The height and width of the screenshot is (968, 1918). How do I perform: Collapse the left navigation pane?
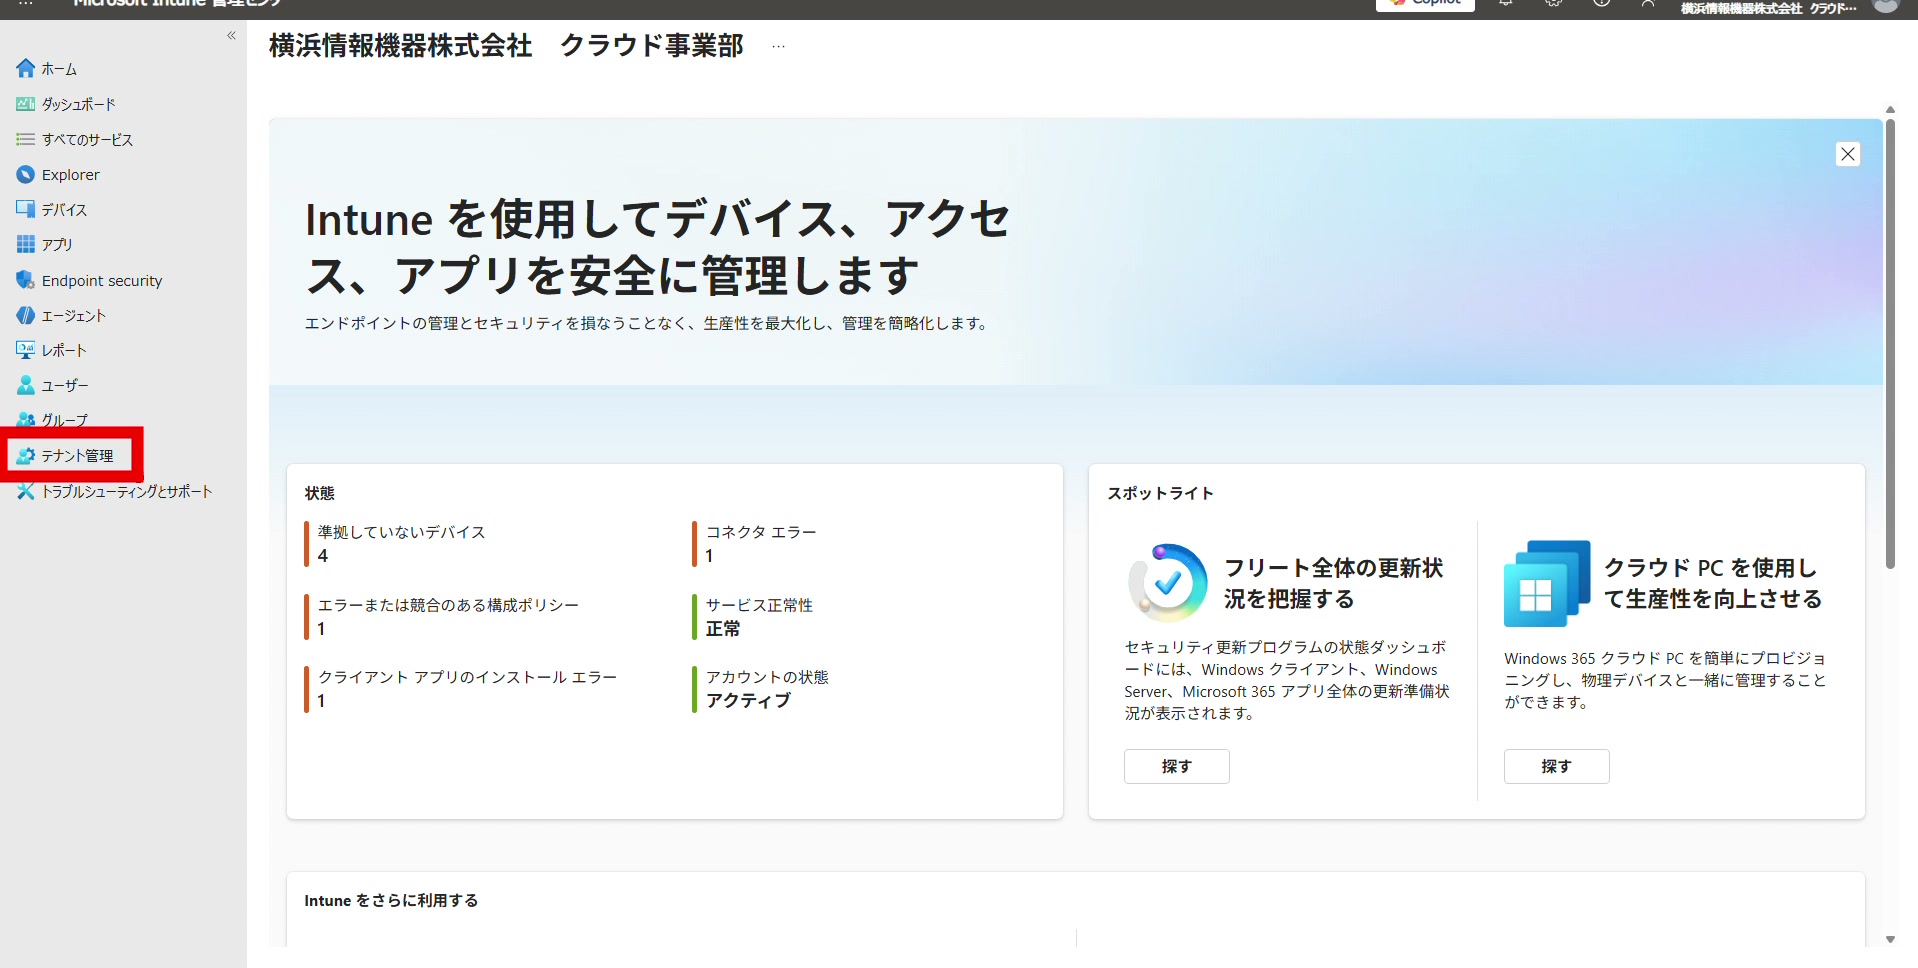tap(231, 36)
